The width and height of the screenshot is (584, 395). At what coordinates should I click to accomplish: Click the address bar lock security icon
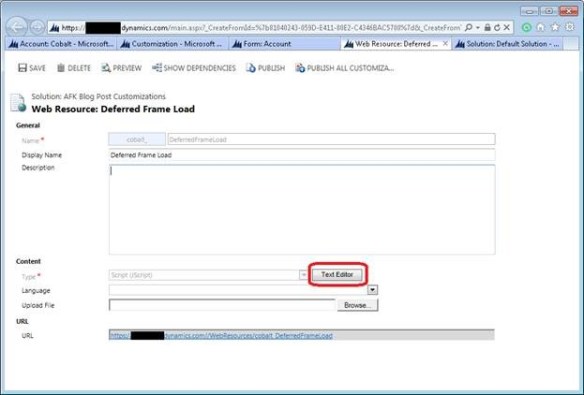coord(487,27)
